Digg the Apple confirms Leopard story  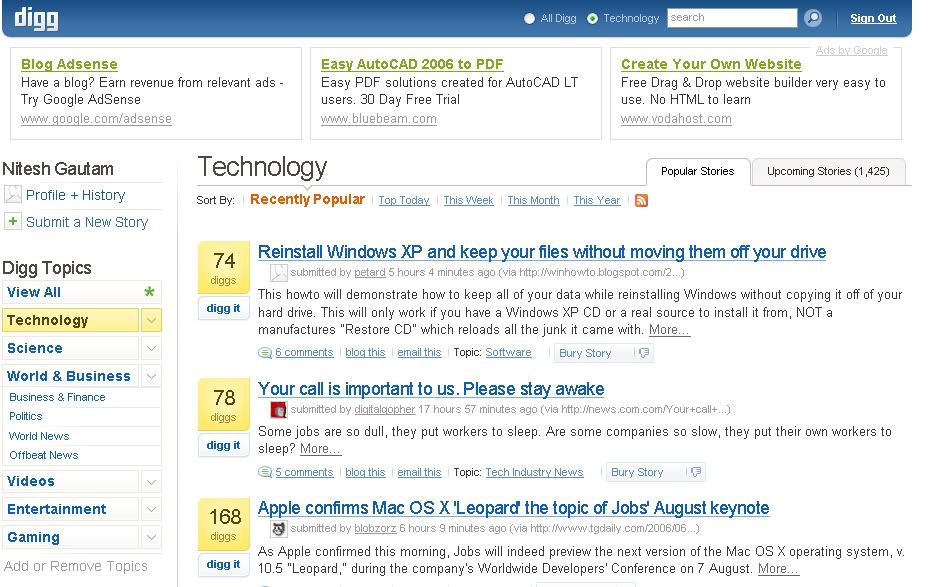click(x=223, y=565)
